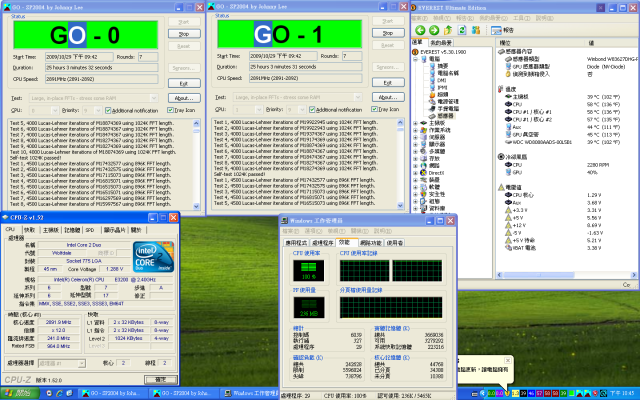
Task: Open the 我的最愛 favorites tab in EVEREST sidebar
Action: click(x=441, y=42)
